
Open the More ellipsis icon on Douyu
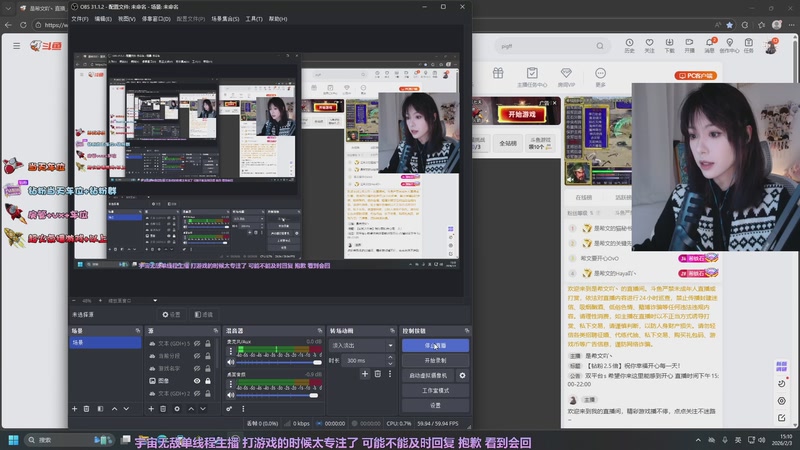tap(601, 77)
